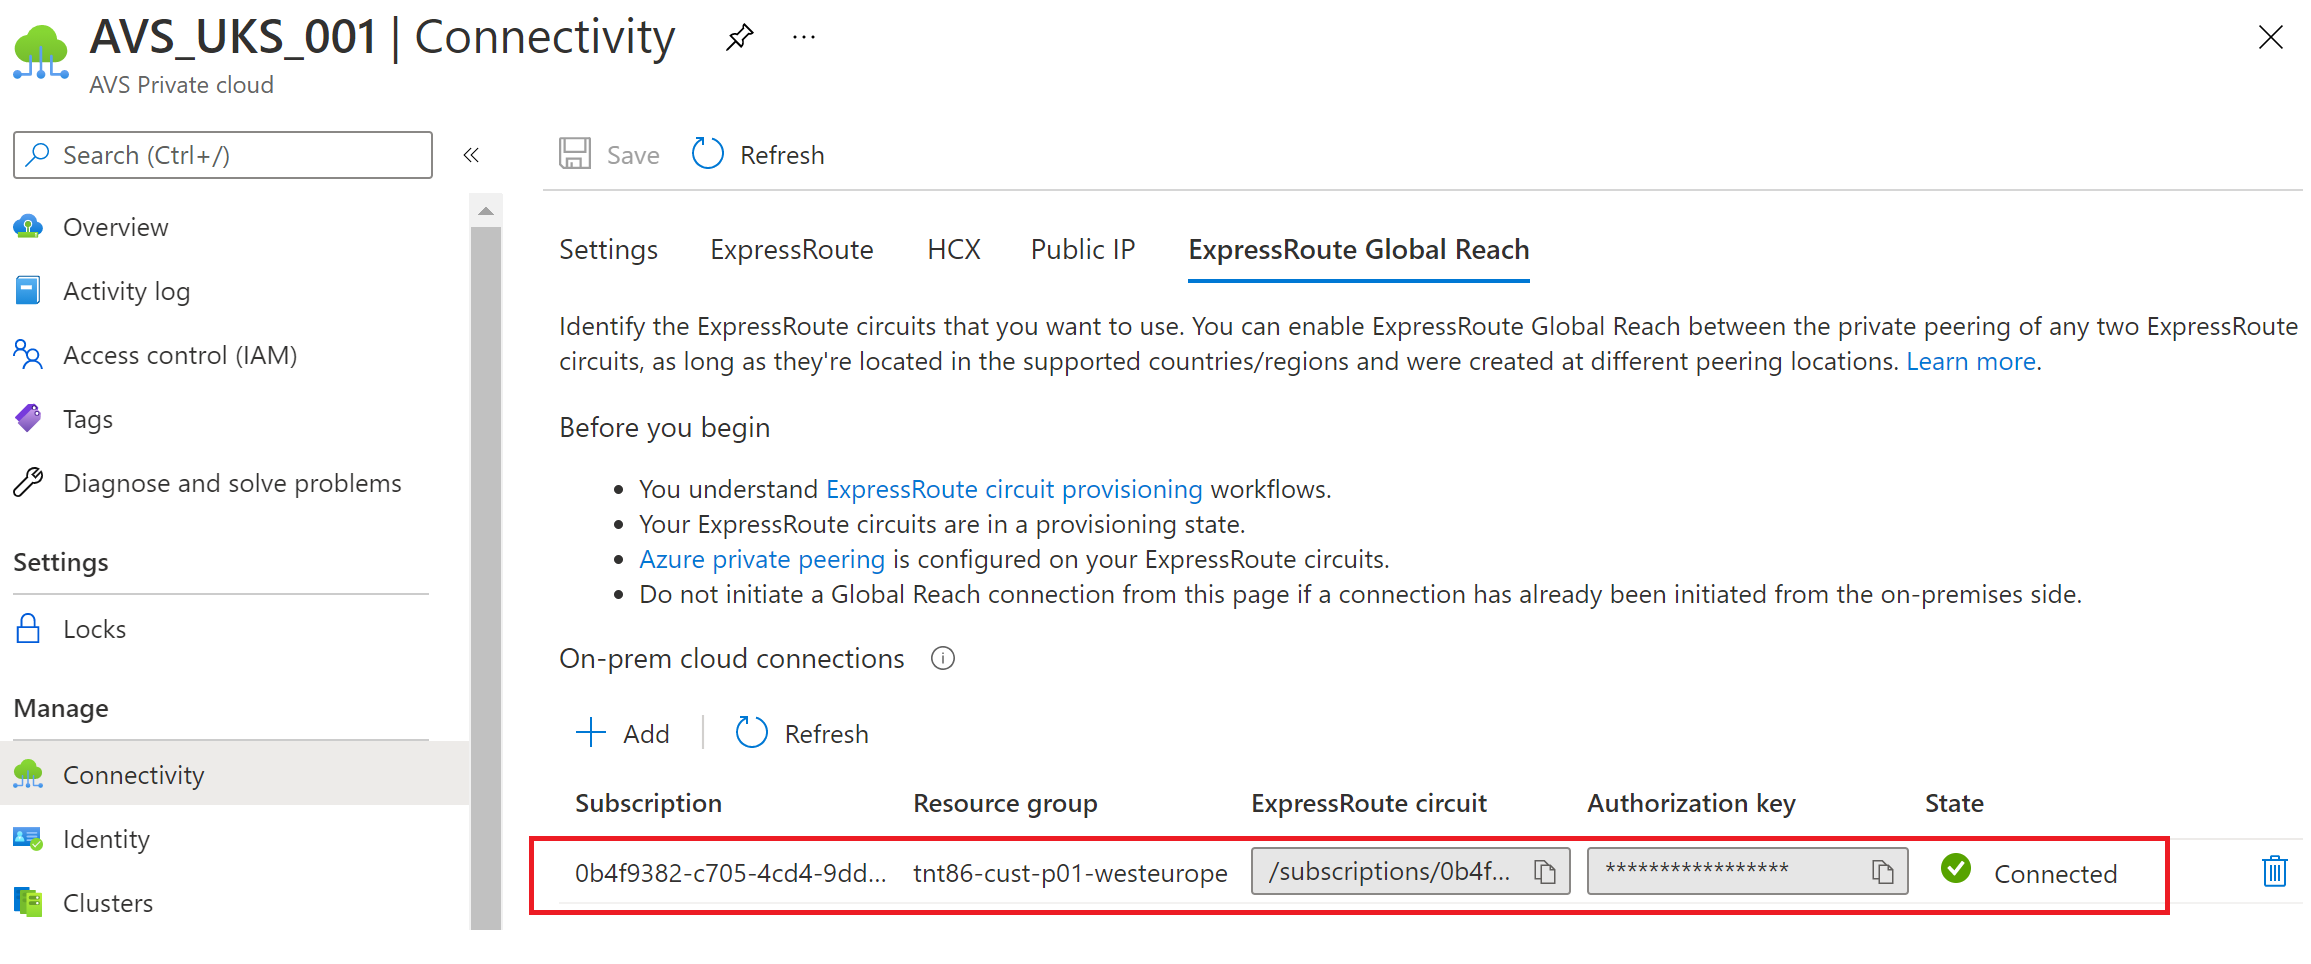Click the top toolbar Refresh button
This screenshot has height=964, width=2311.
tap(758, 155)
